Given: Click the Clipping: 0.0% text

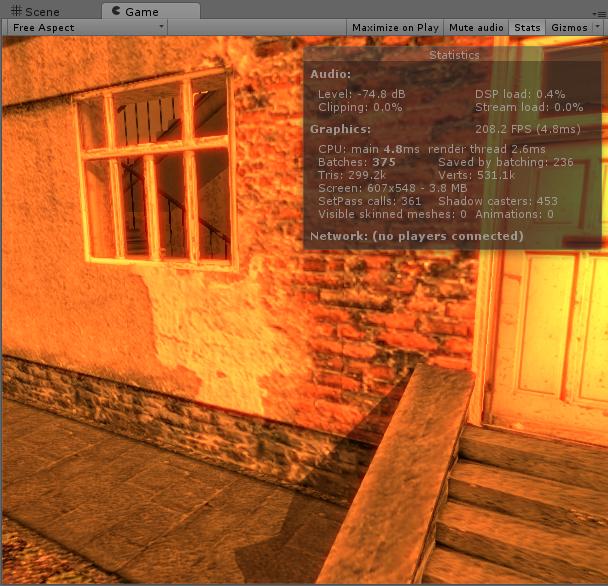Looking at the screenshot, I should (x=360, y=107).
